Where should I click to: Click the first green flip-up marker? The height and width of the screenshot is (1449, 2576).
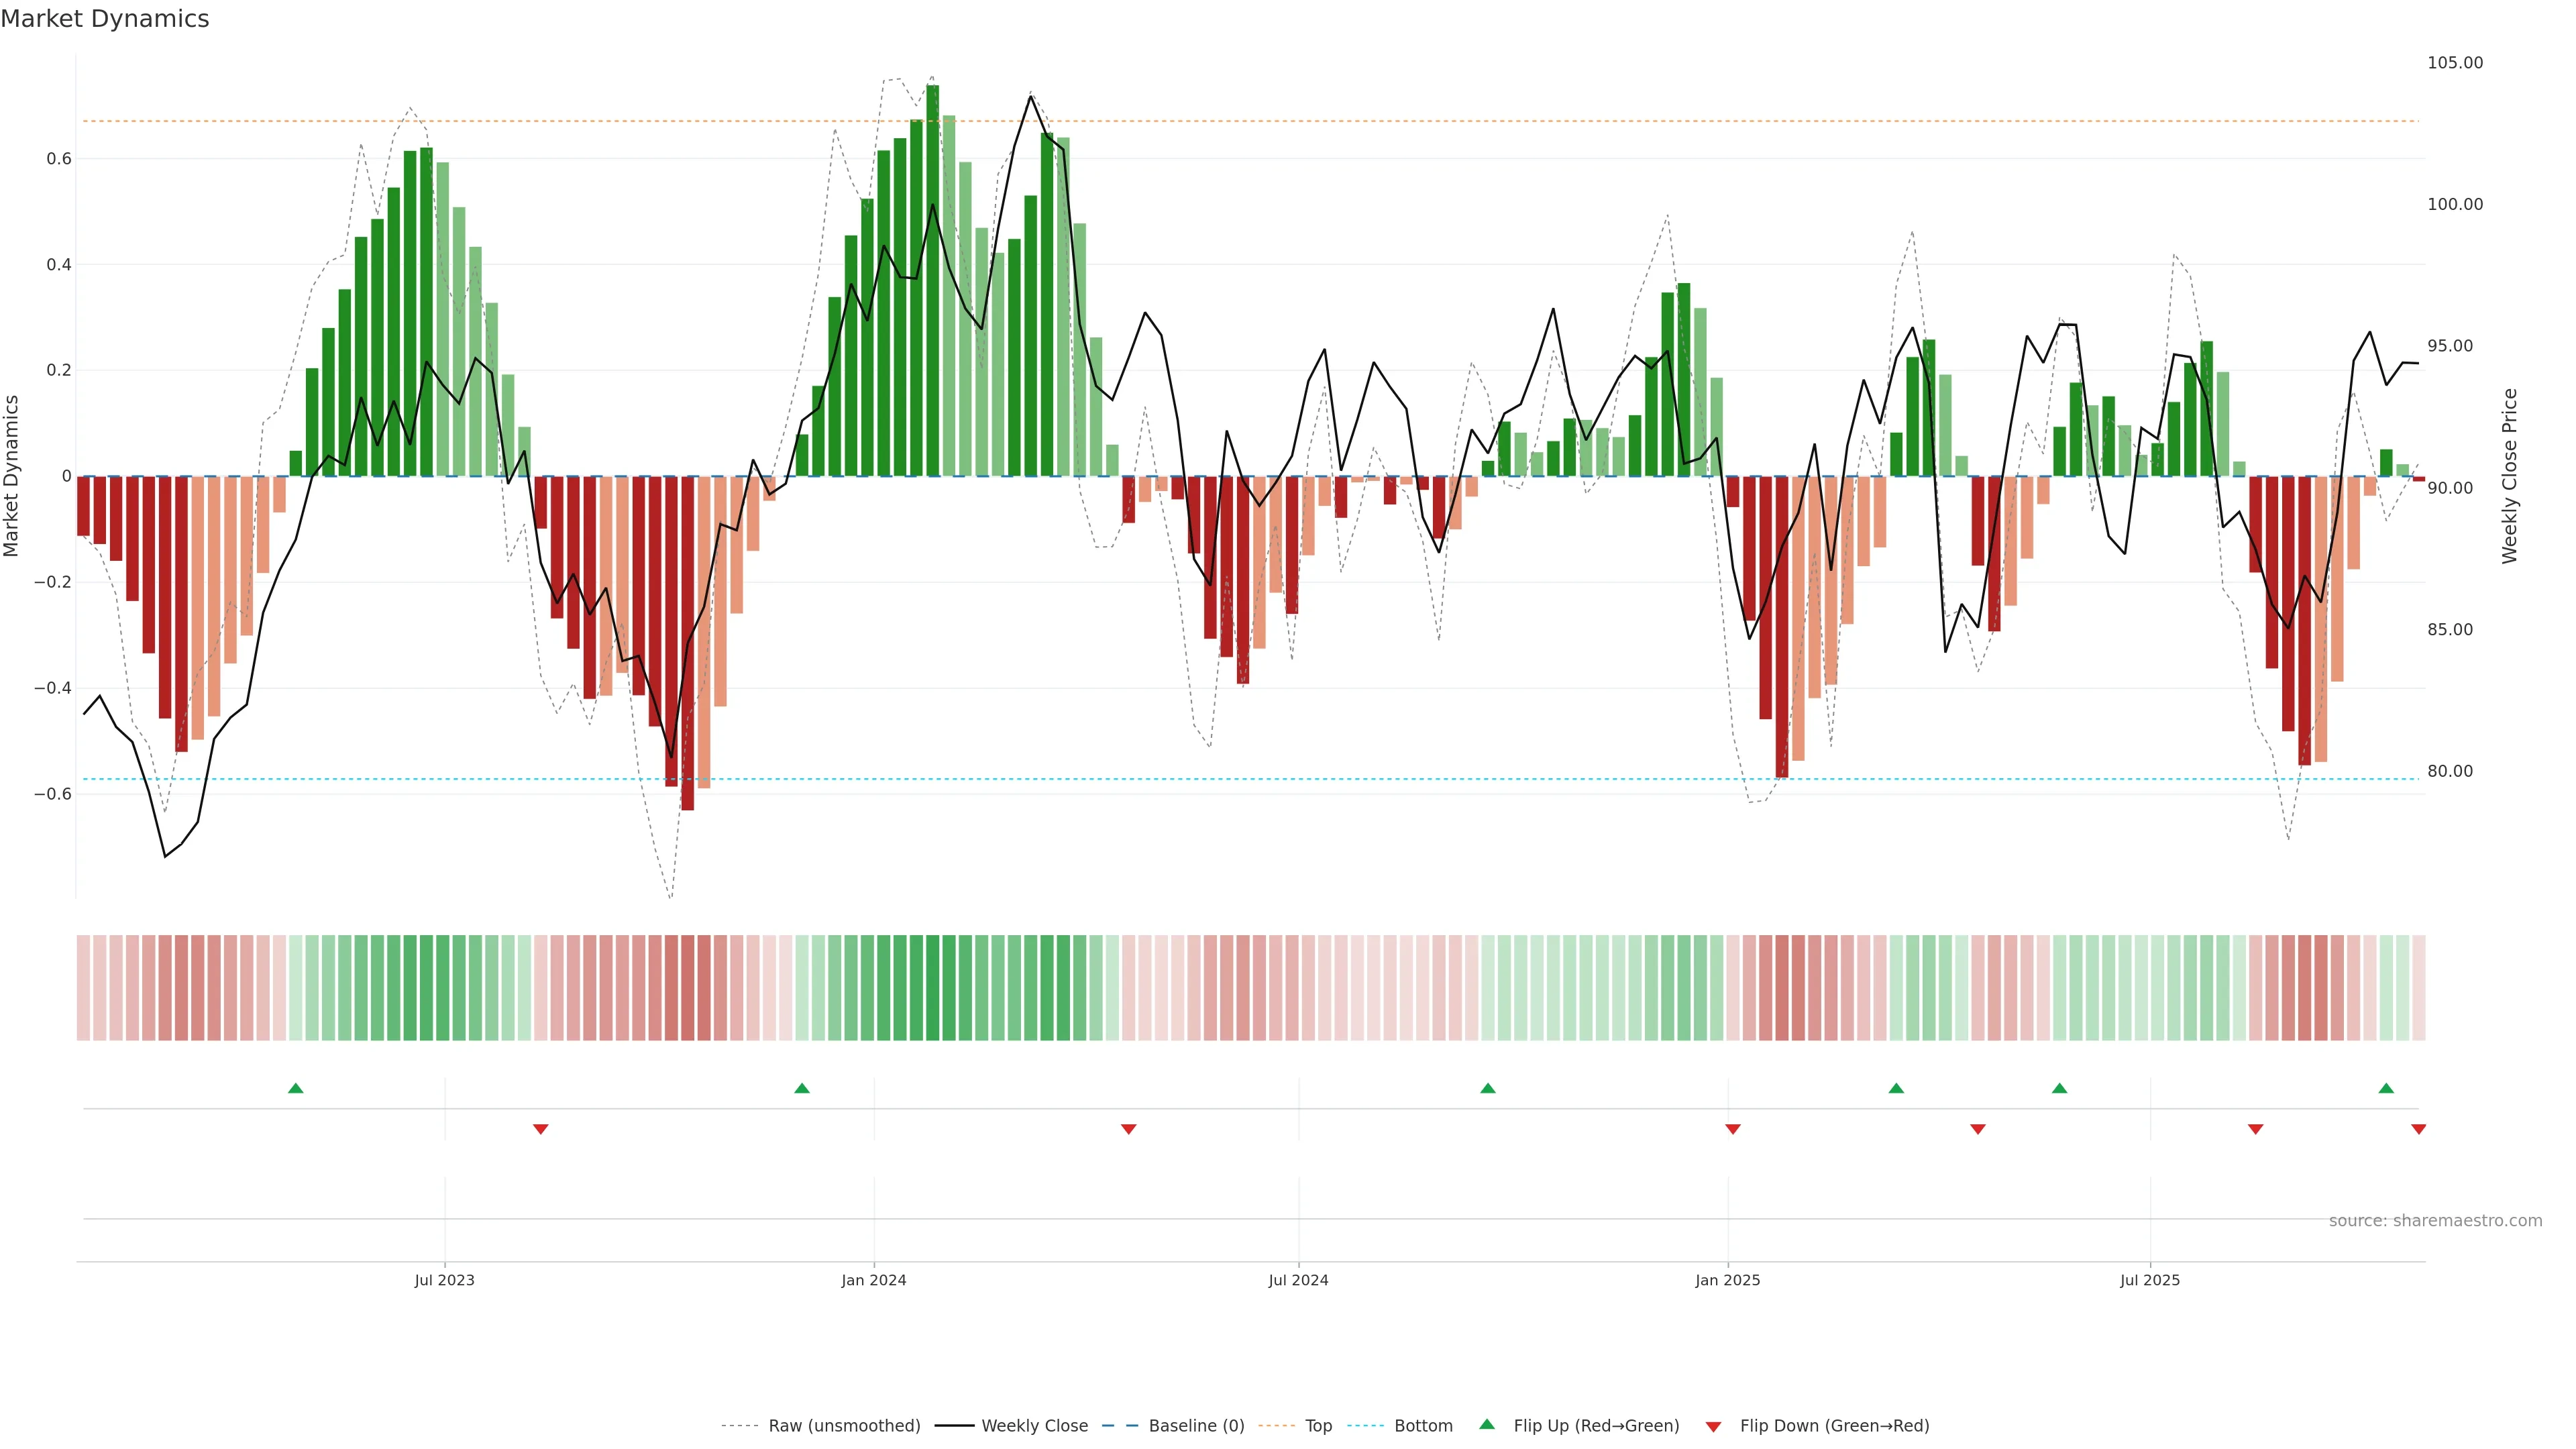pos(295,1088)
